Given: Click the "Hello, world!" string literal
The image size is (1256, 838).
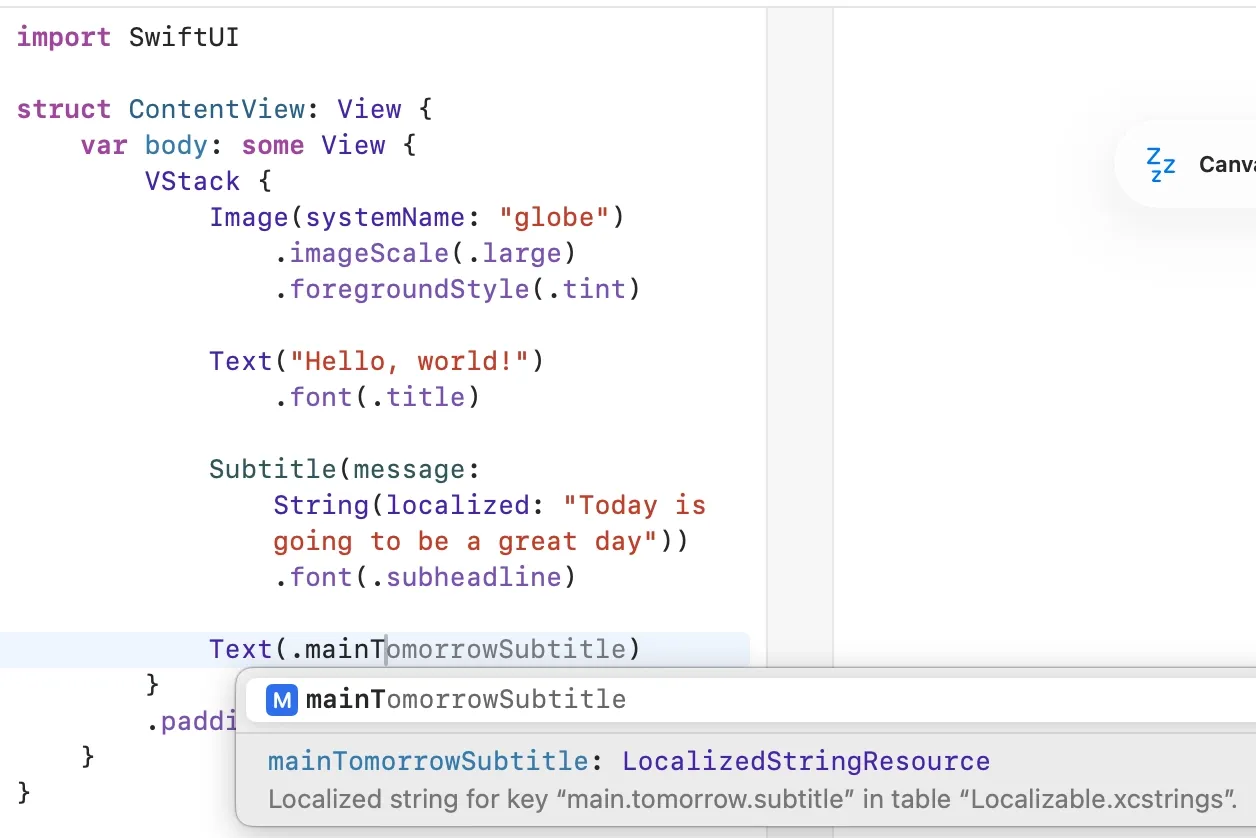Looking at the screenshot, I should (410, 361).
